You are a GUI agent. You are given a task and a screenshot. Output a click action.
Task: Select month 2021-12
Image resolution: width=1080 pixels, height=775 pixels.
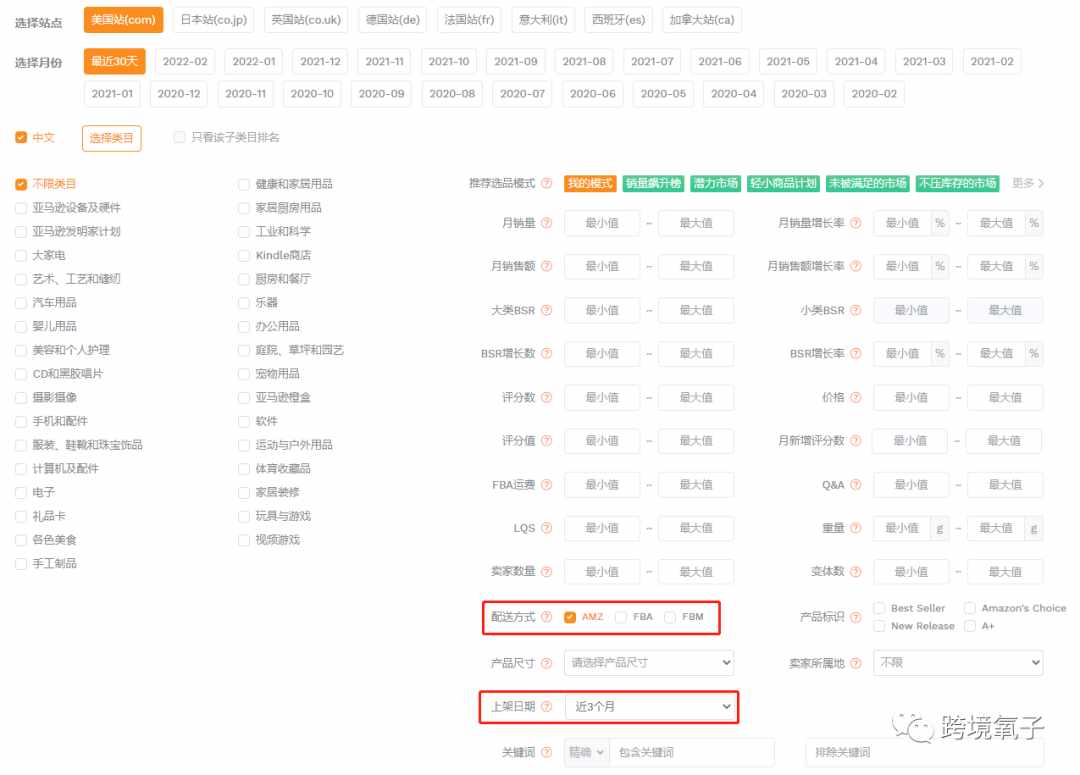click(320, 61)
